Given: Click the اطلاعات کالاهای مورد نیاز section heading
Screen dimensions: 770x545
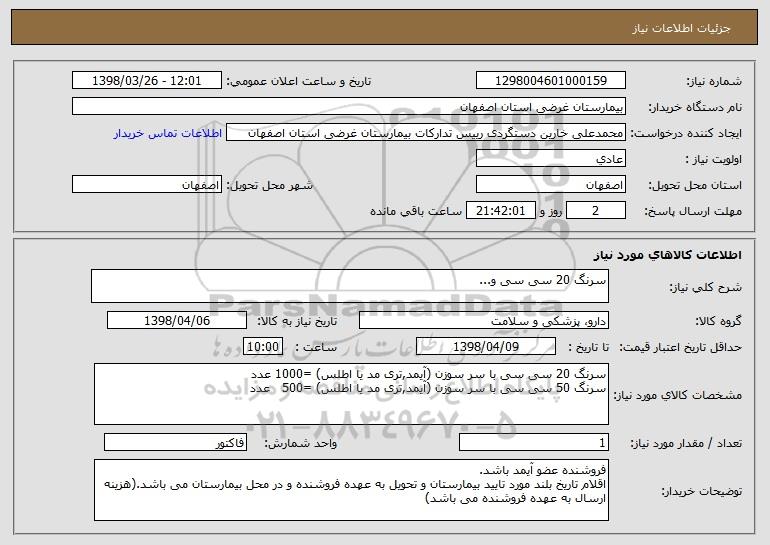Looking at the screenshot, I should click(x=667, y=255).
